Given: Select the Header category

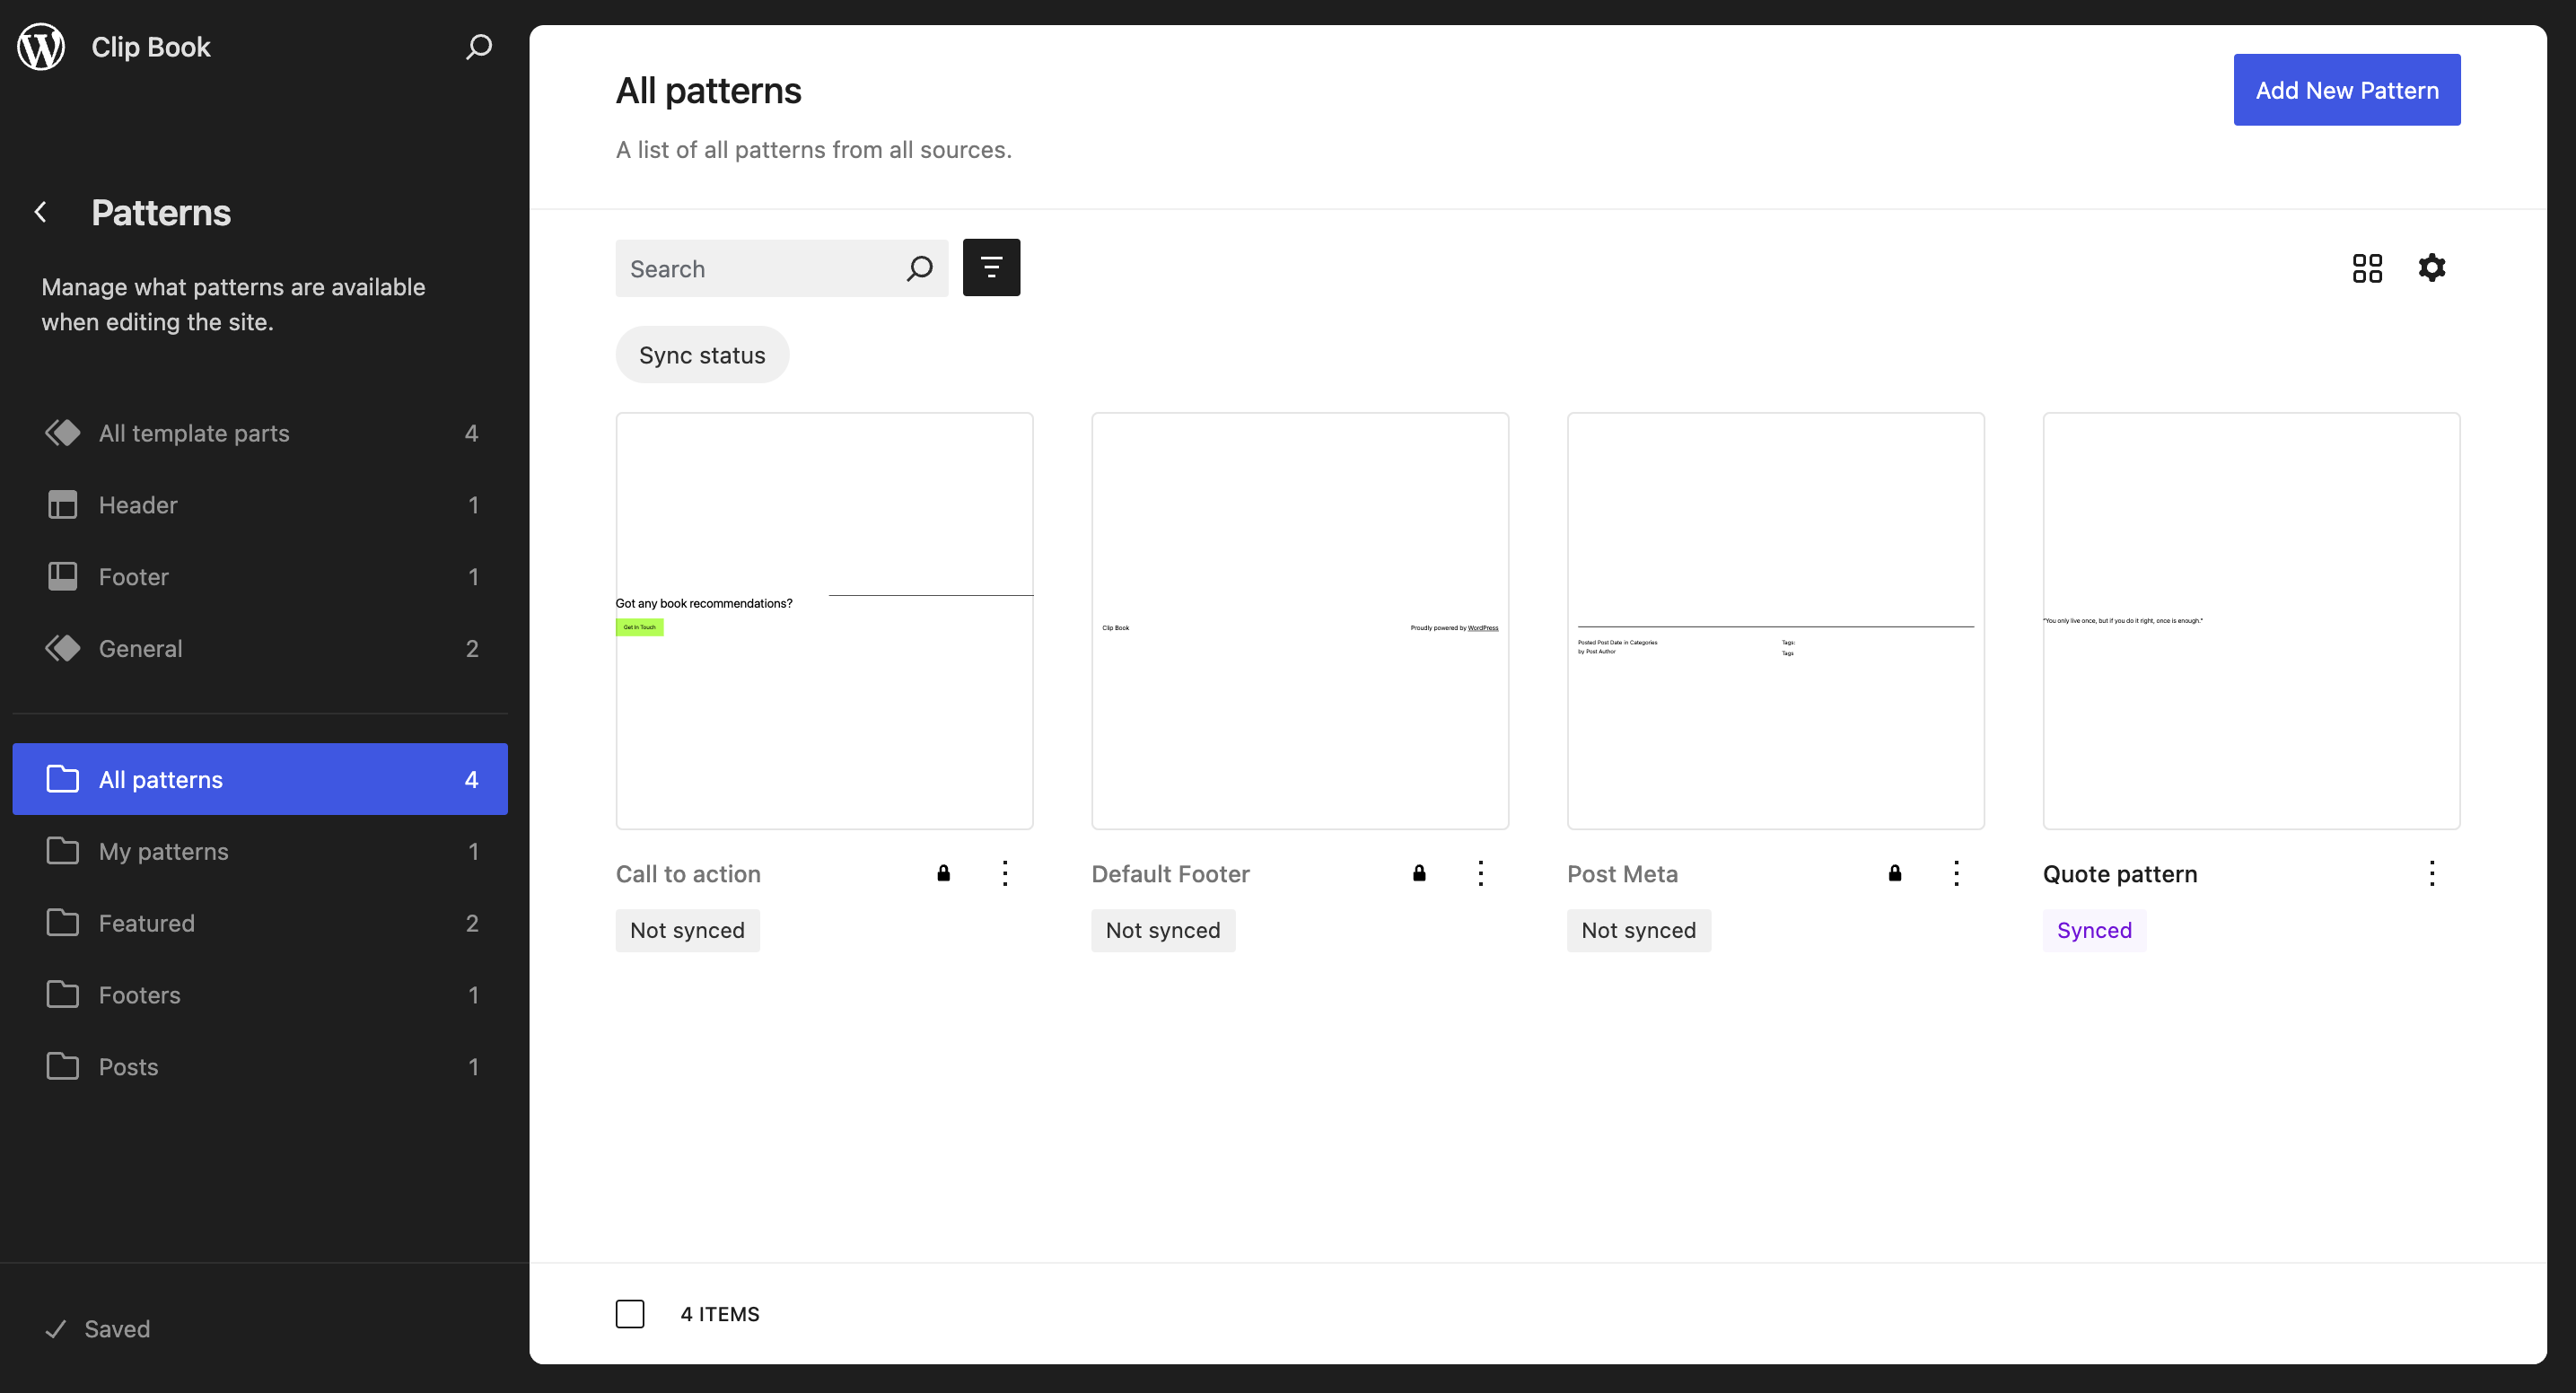Looking at the screenshot, I should [260, 505].
